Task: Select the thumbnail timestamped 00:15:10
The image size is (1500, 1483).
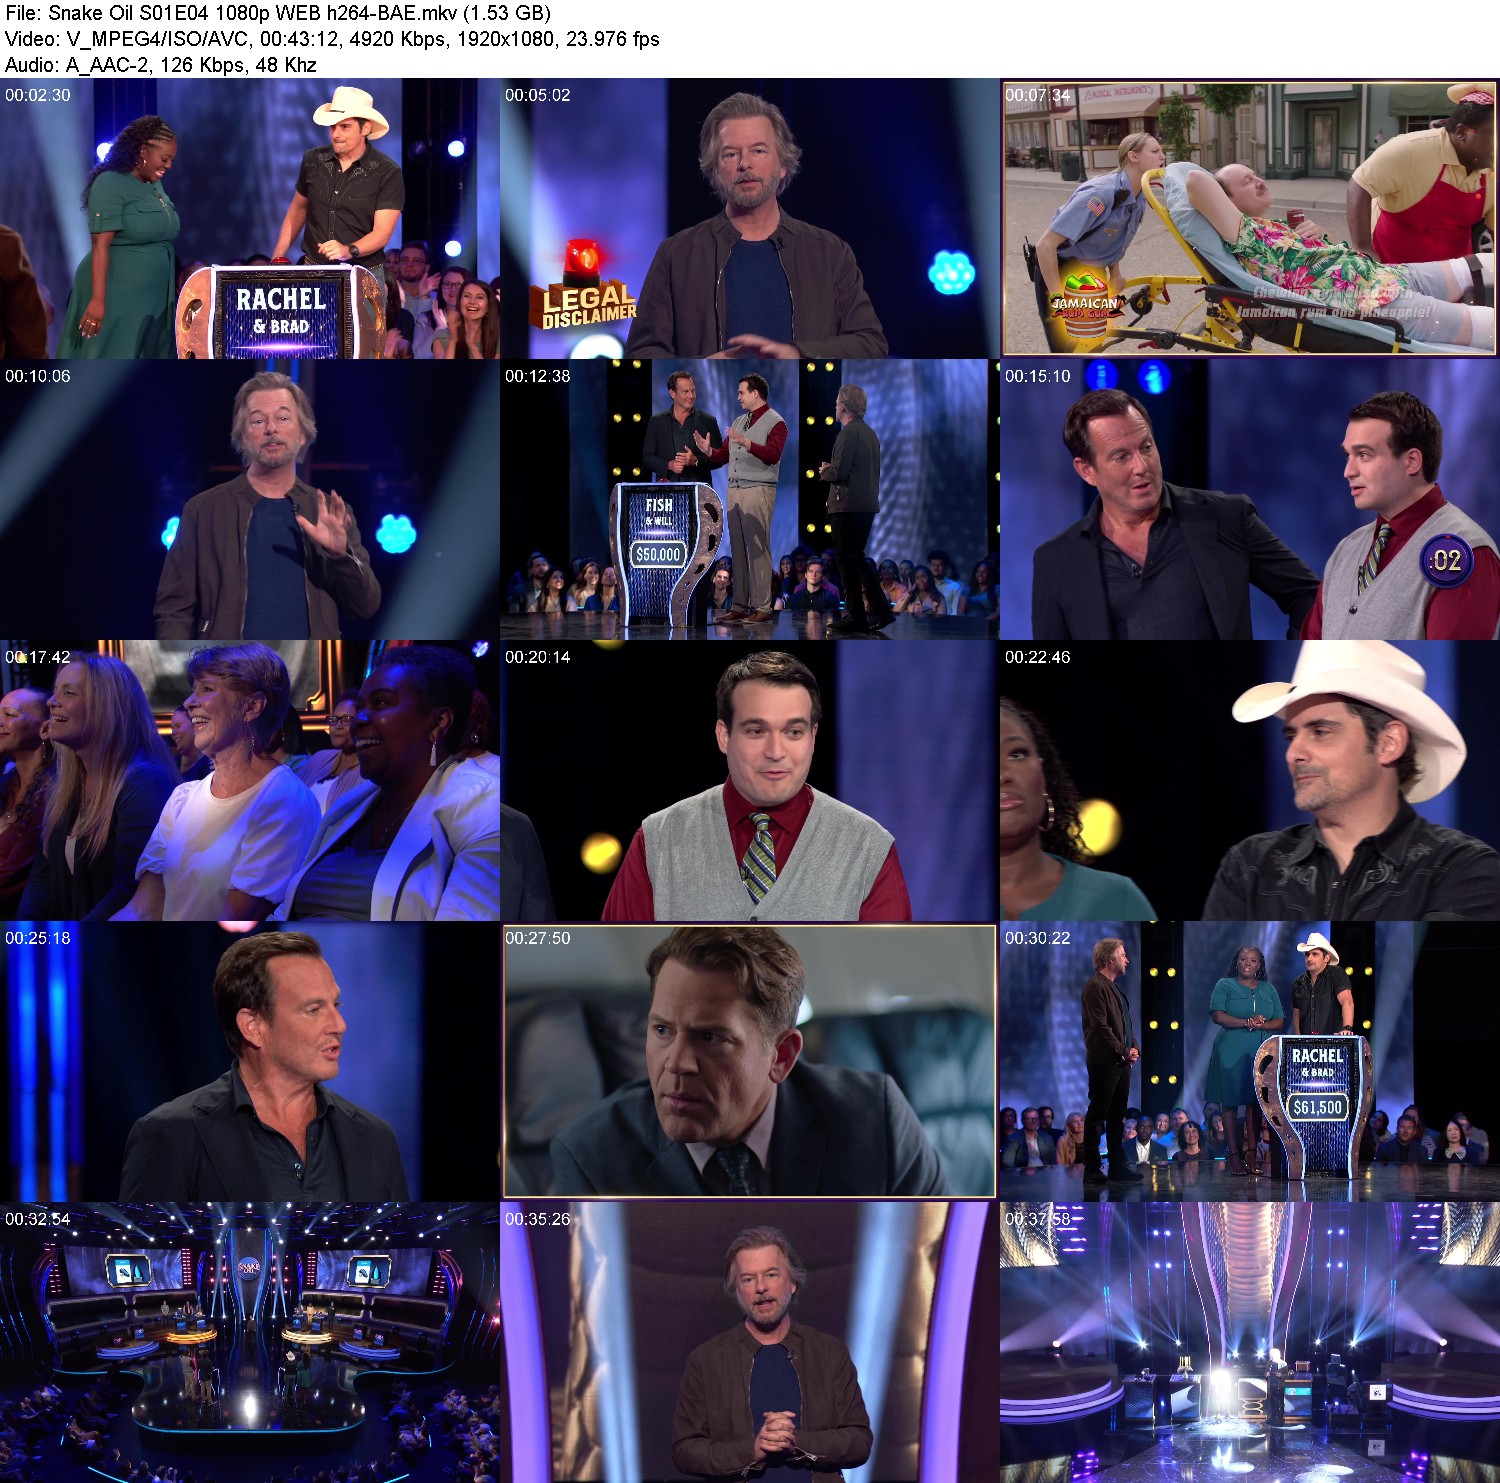Action: (1250, 500)
